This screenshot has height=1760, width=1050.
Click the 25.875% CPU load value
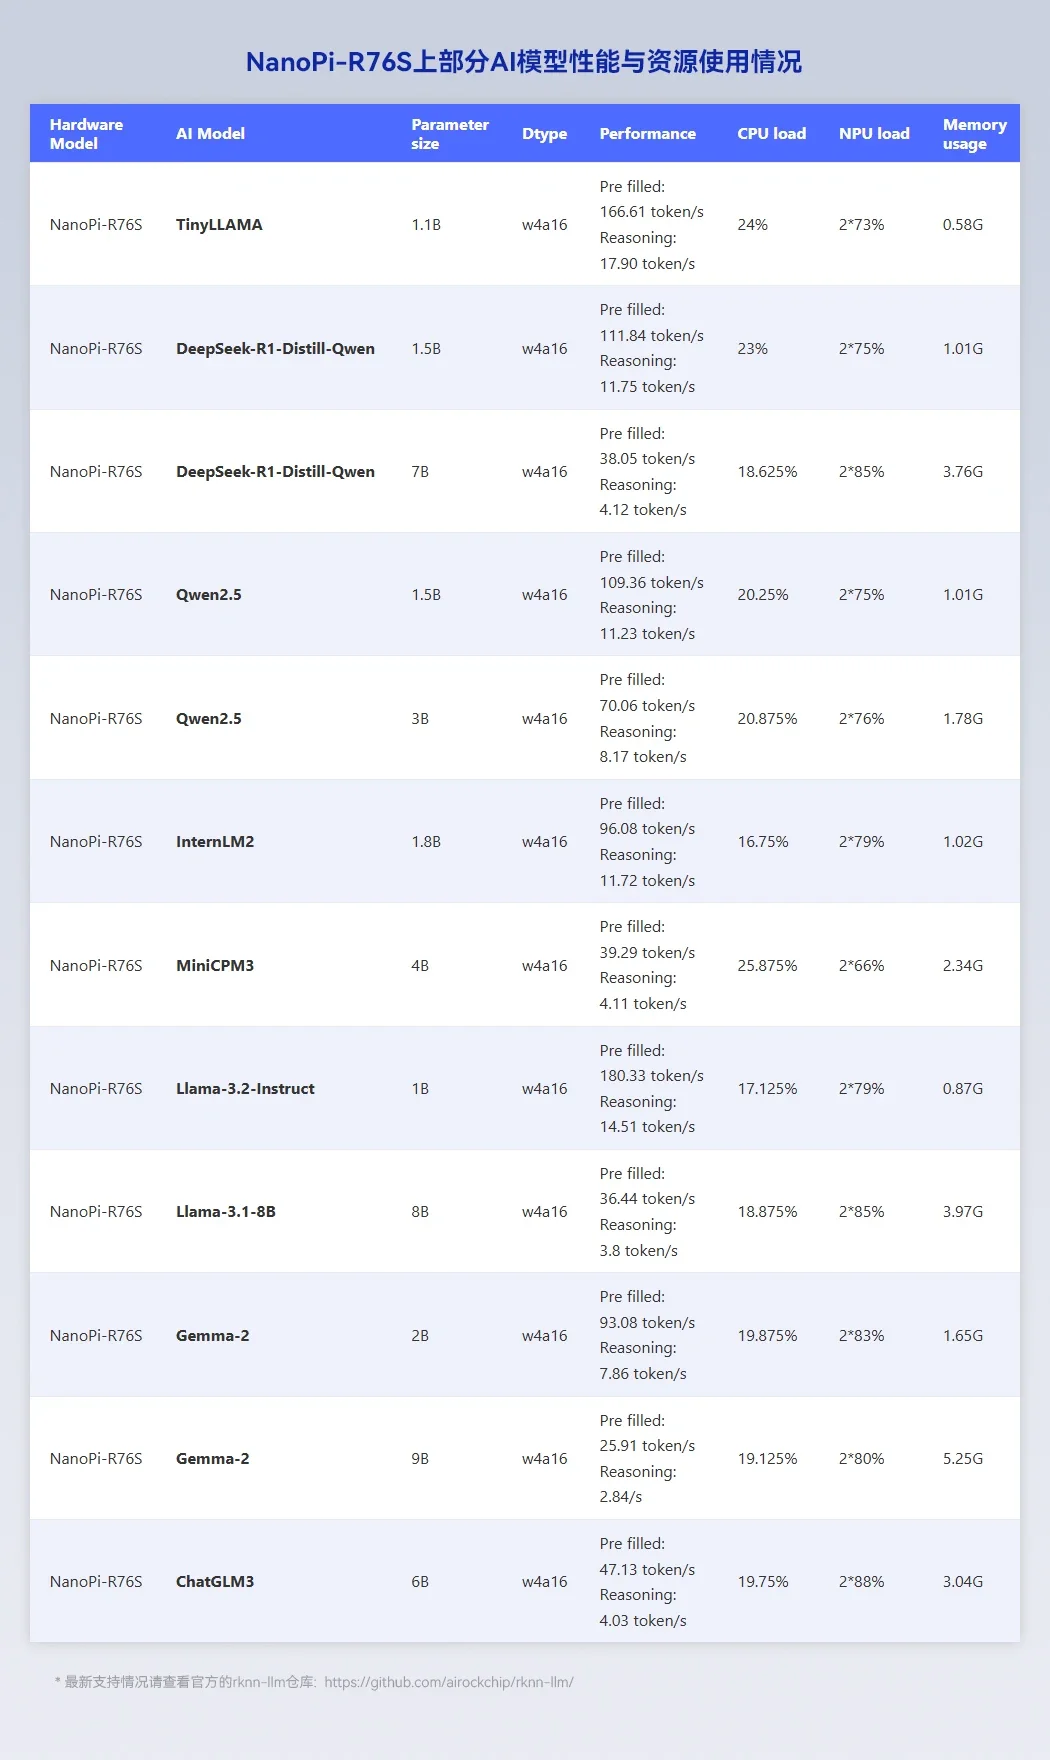(x=767, y=966)
